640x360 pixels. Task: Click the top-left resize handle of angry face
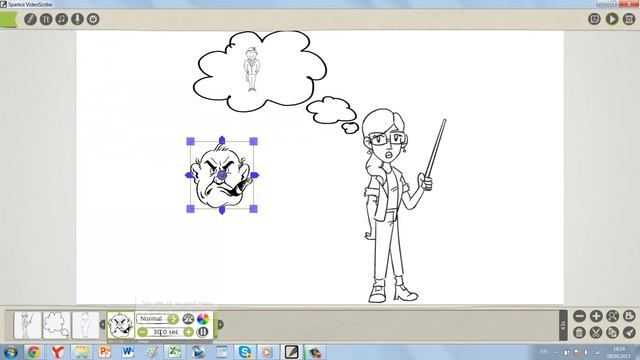coord(190,141)
